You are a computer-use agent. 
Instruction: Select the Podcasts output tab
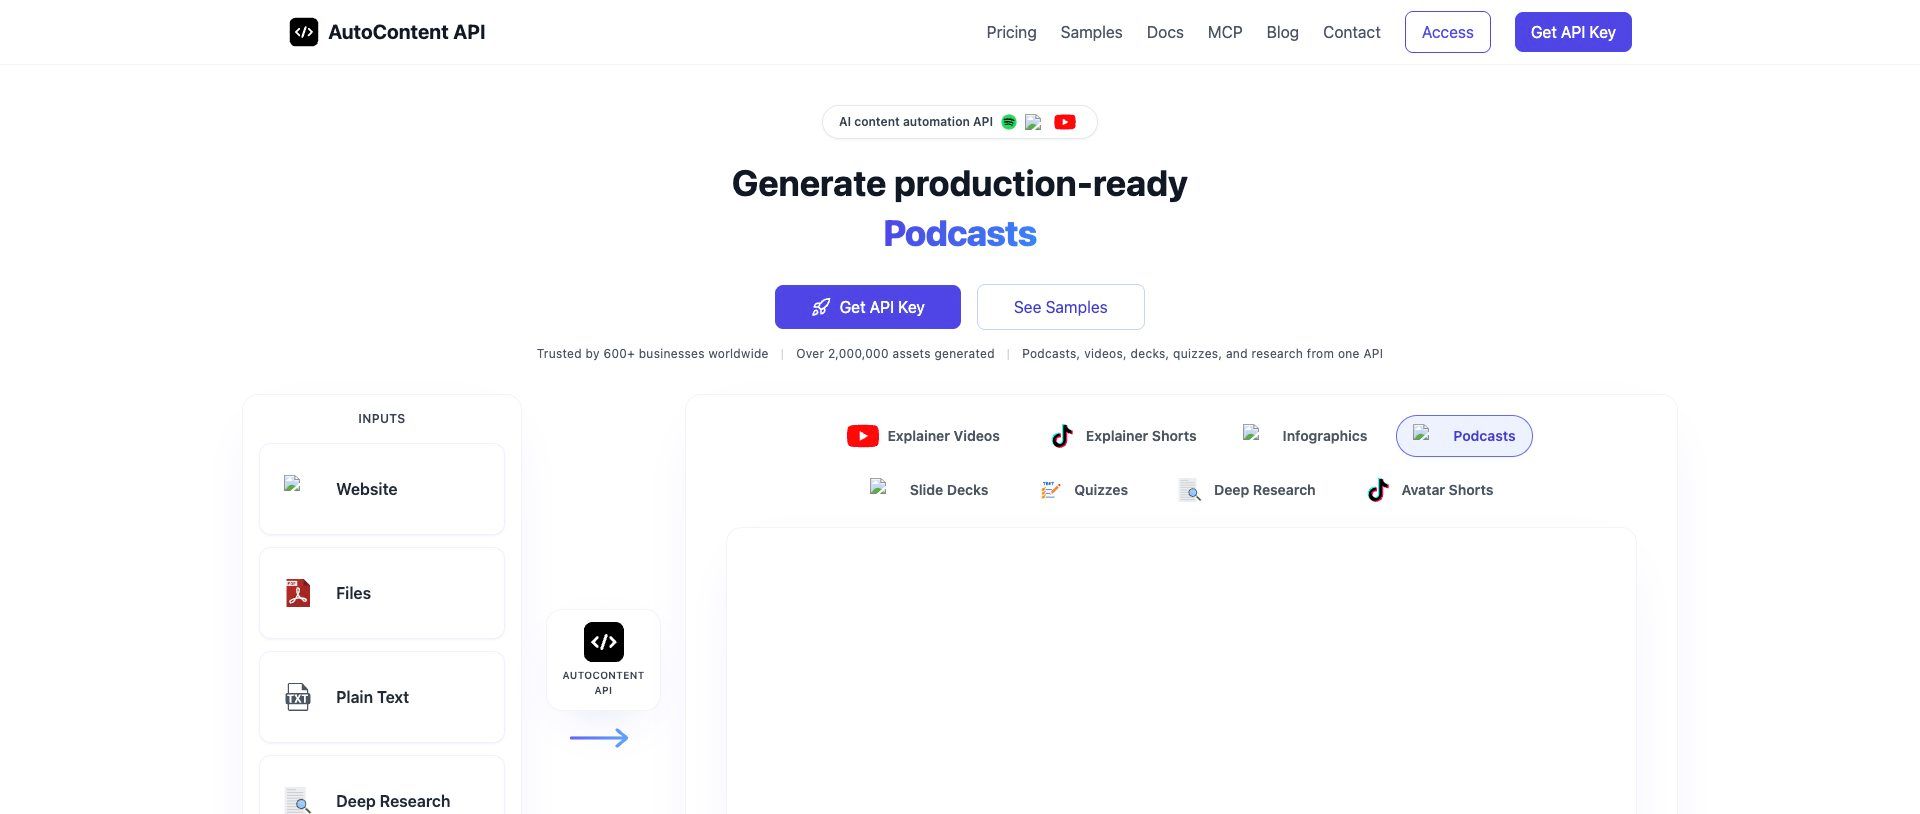[x=1464, y=436]
